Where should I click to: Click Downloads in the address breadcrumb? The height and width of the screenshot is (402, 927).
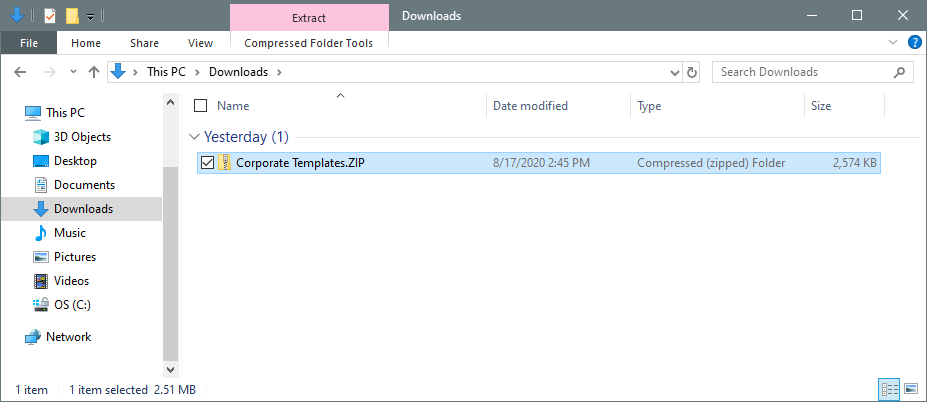[238, 72]
